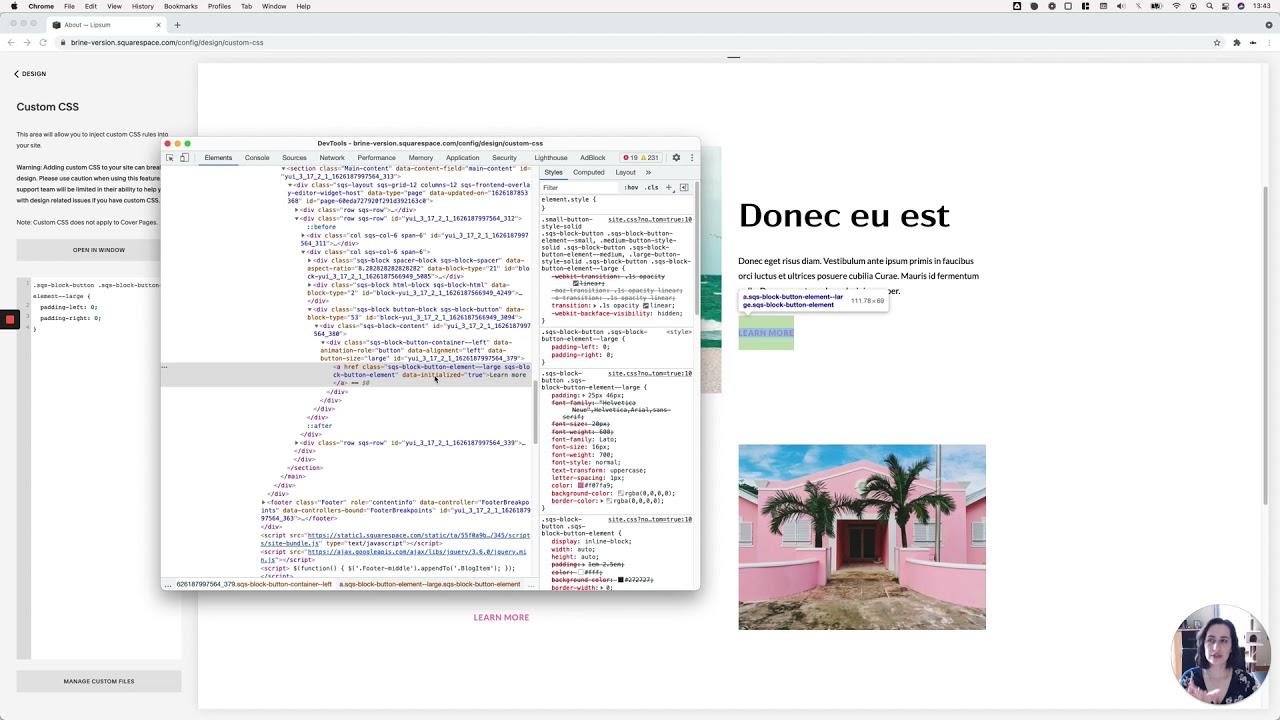
Task: Expand the html-block div node
Action: pos(310,285)
